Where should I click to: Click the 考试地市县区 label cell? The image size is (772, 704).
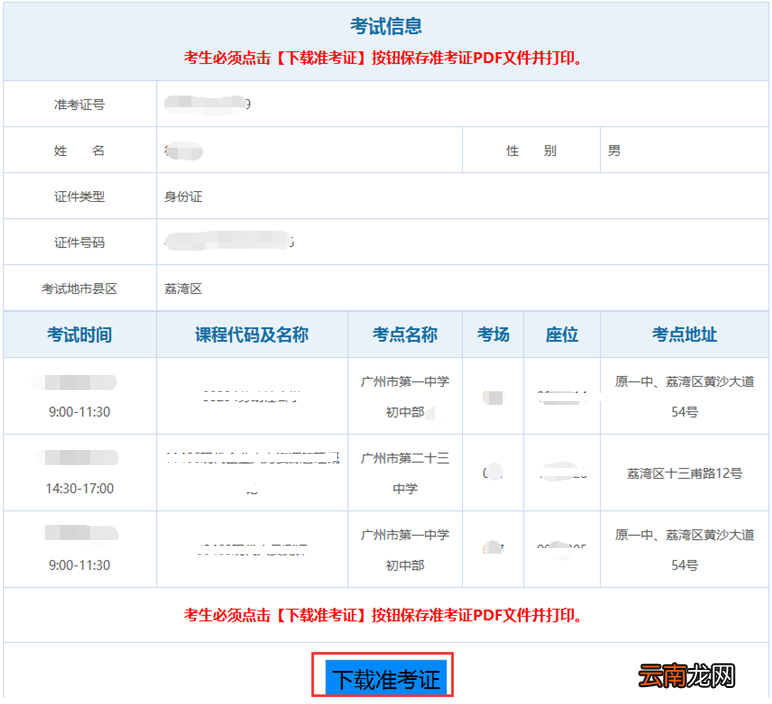pos(79,288)
